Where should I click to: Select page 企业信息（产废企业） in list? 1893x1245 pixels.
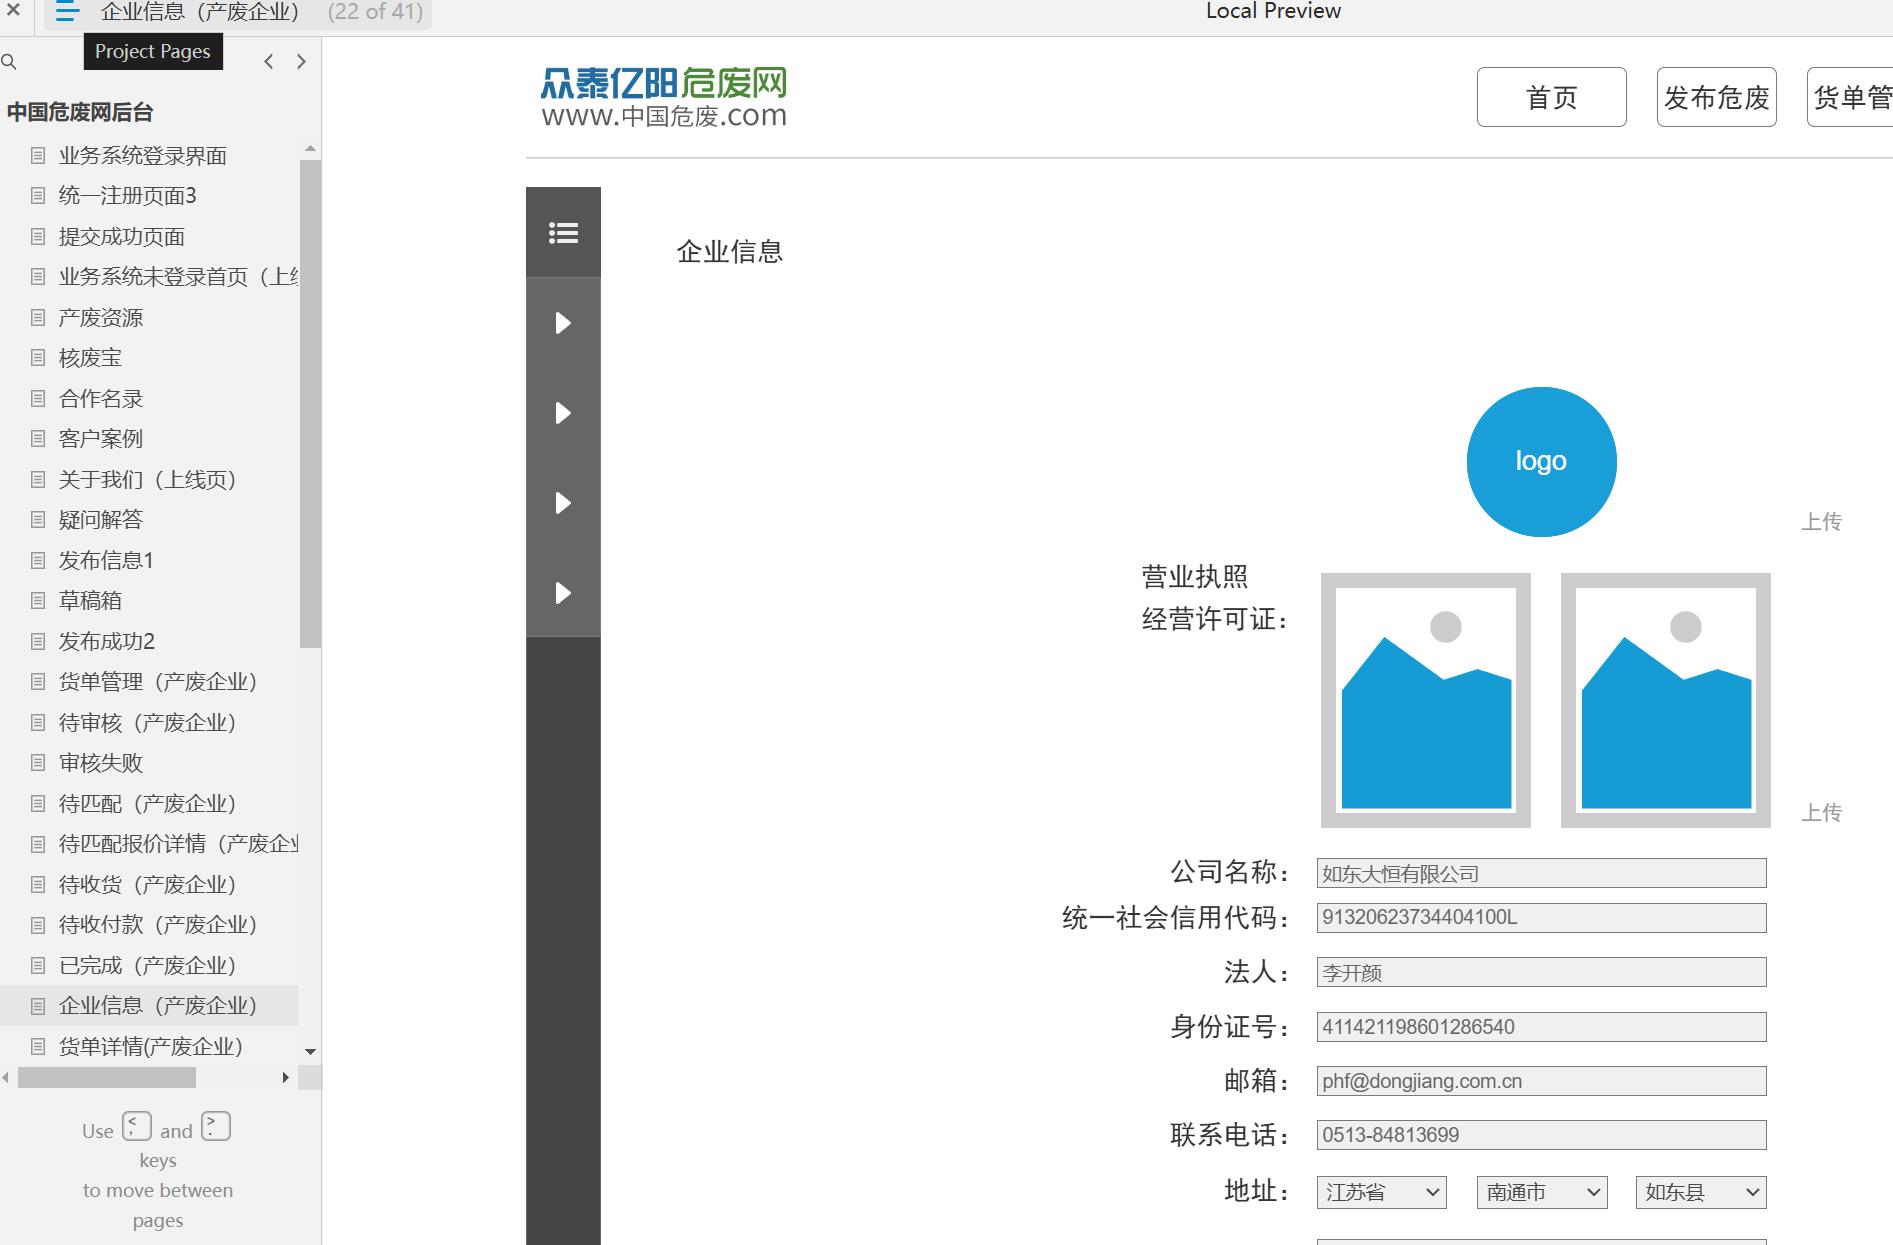point(149,1006)
